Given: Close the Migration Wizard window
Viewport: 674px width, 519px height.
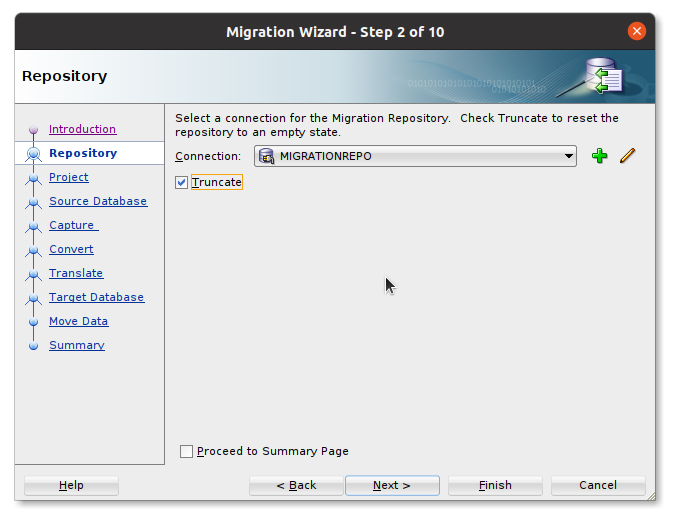Looking at the screenshot, I should pyautogui.click(x=637, y=31).
